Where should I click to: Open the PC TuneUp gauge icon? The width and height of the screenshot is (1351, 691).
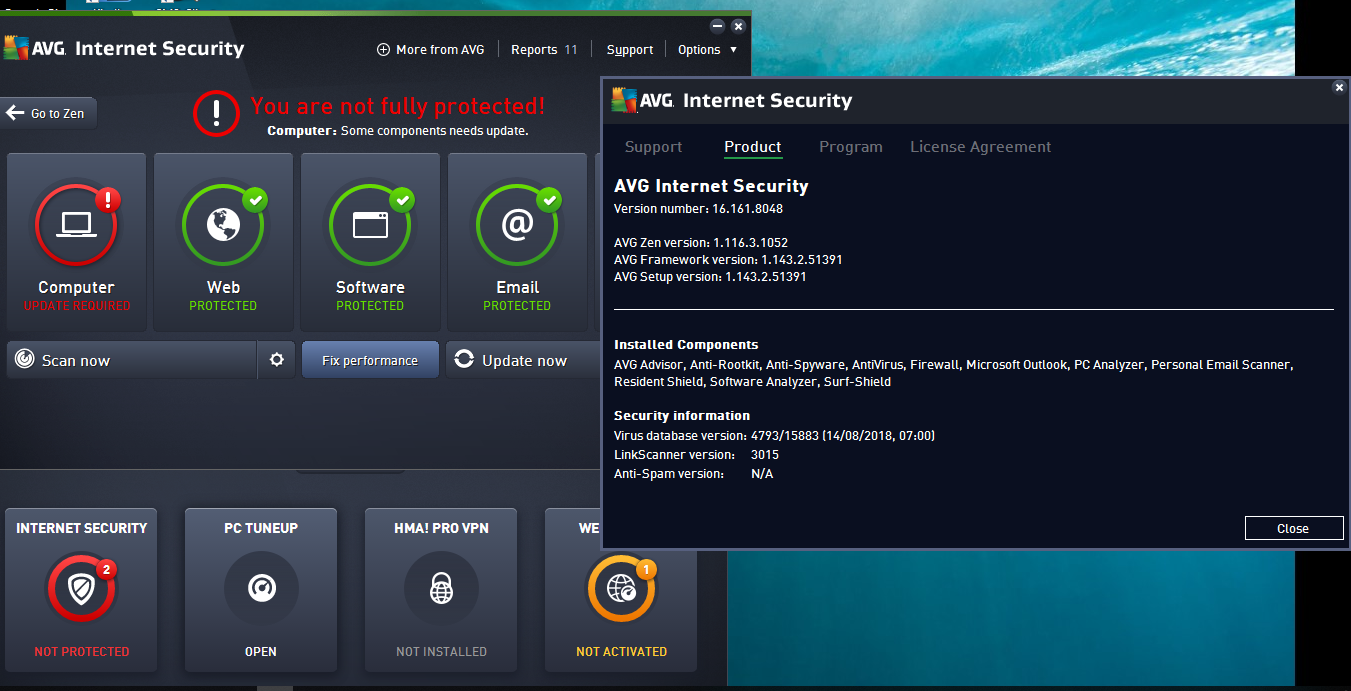(x=261, y=589)
